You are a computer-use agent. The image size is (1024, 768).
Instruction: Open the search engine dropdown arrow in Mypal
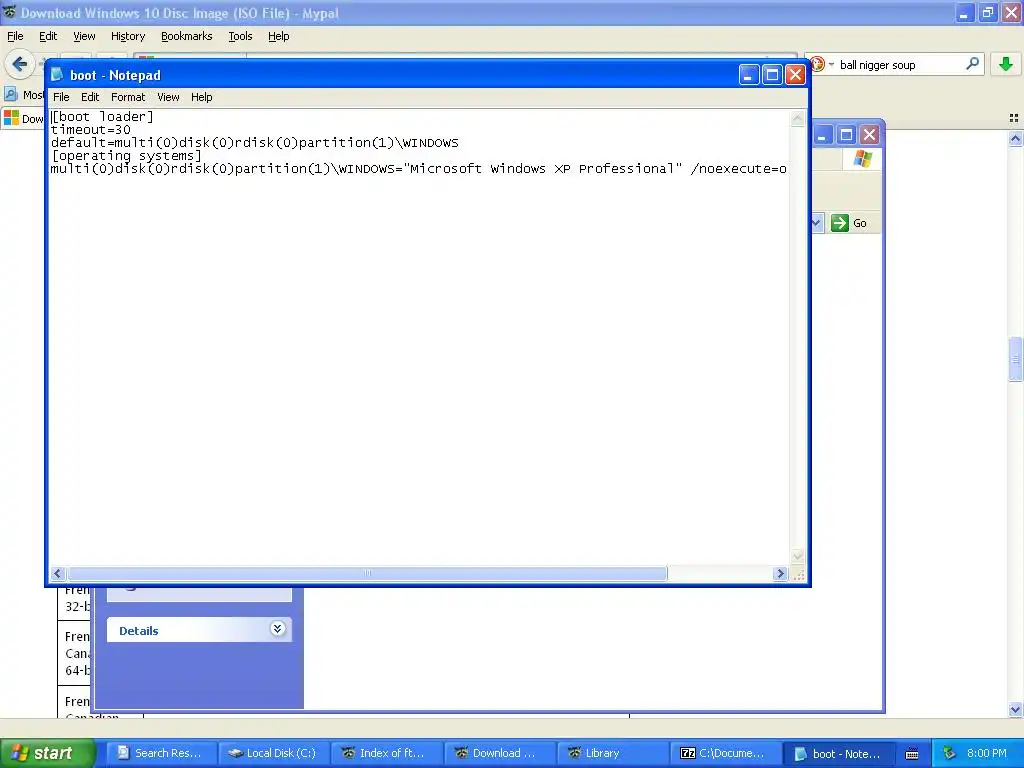click(x=831, y=65)
